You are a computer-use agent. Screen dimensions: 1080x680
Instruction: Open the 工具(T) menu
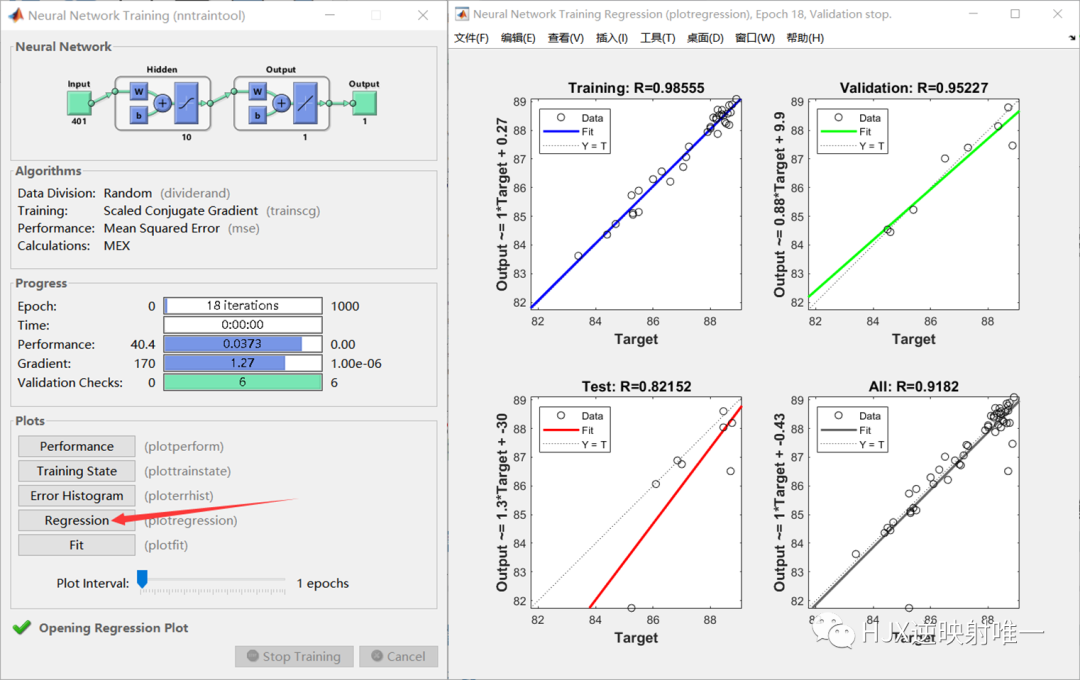click(x=657, y=38)
